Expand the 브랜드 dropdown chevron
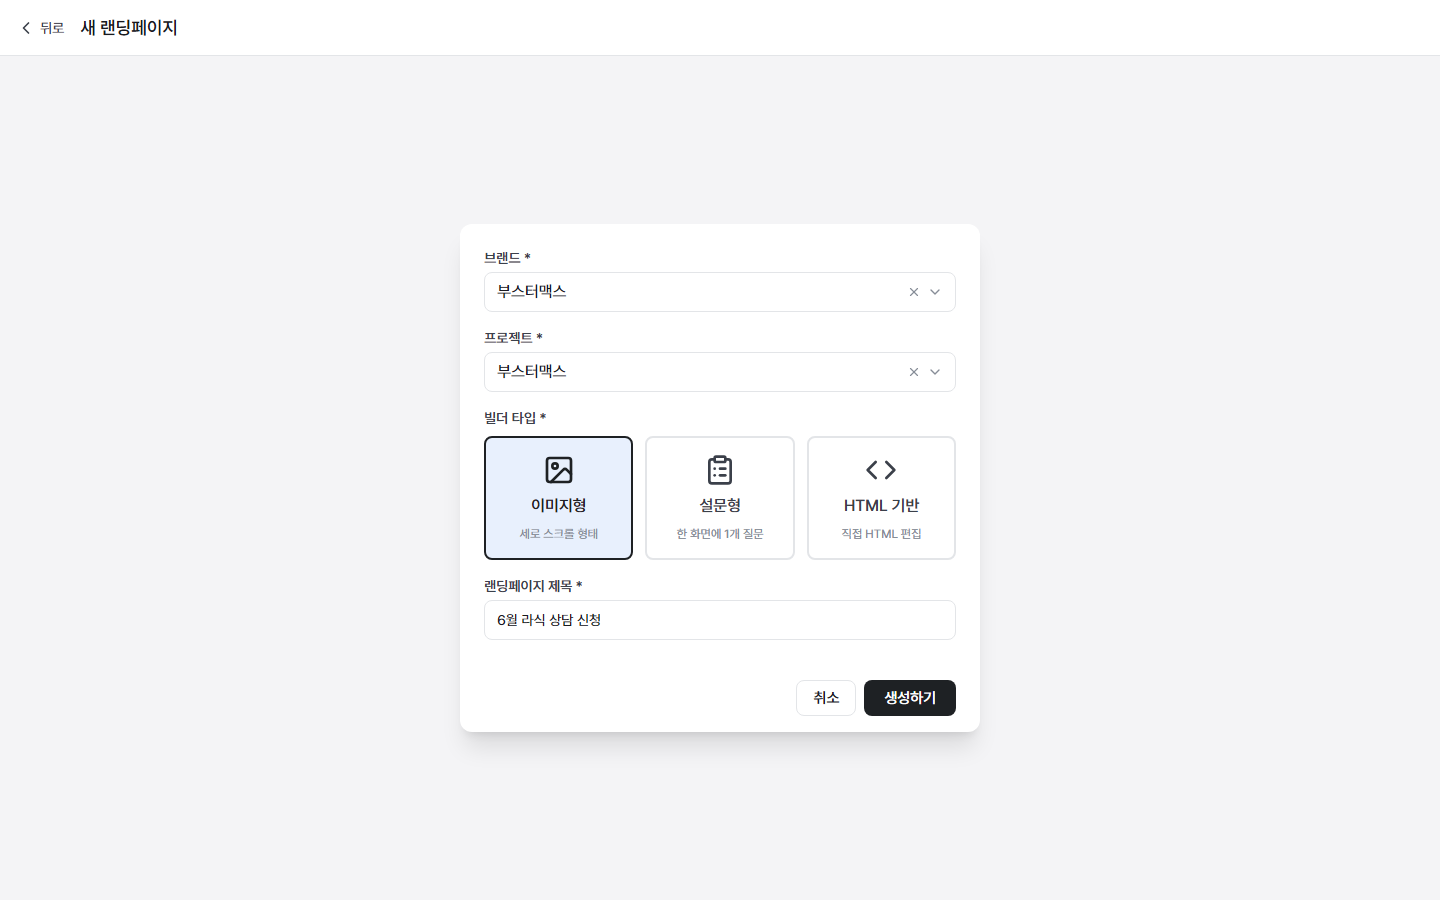The height and width of the screenshot is (900, 1440). [x=935, y=292]
